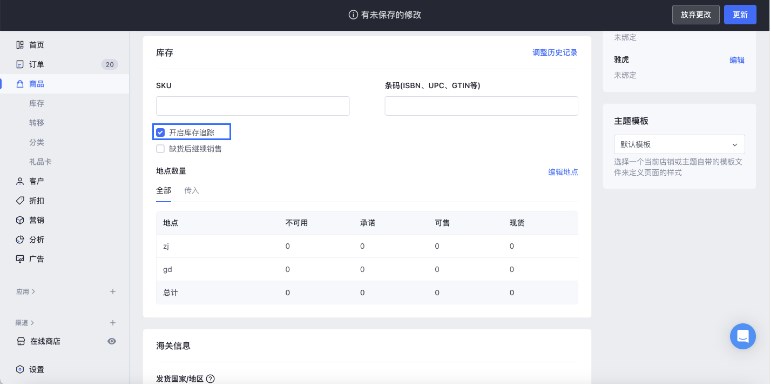Click the 客户 customers person icon

pyautogui.click(x=20, y=181)
